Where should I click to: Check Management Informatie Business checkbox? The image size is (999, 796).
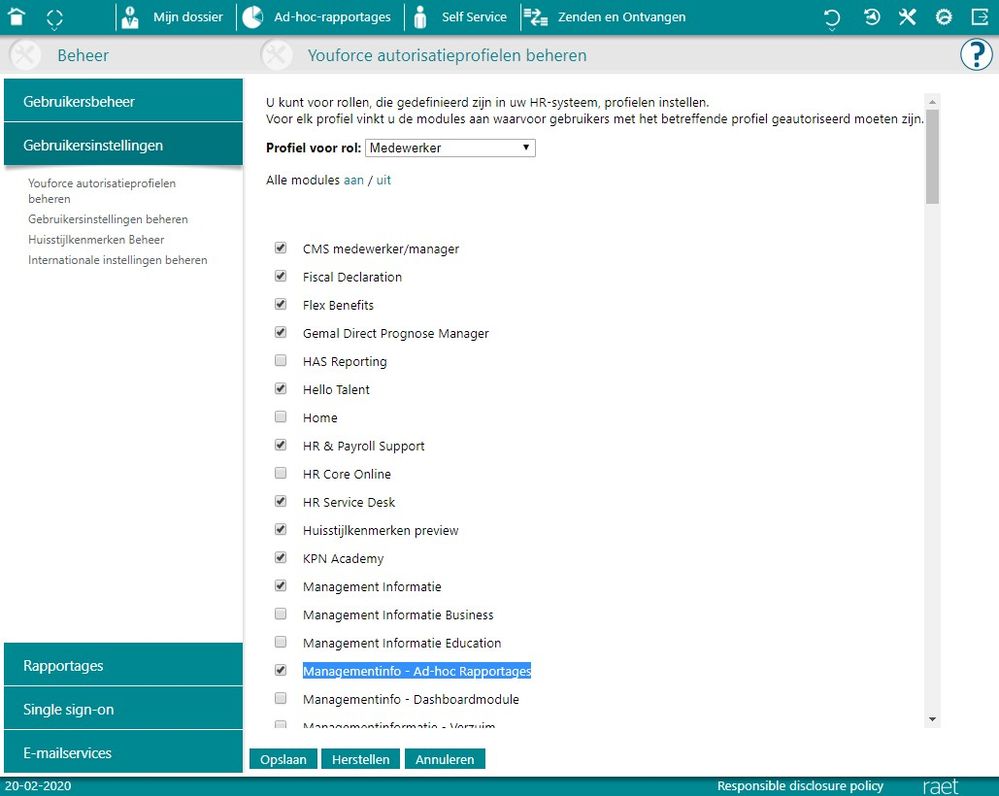pyautogui.click(x=280, y=613)
